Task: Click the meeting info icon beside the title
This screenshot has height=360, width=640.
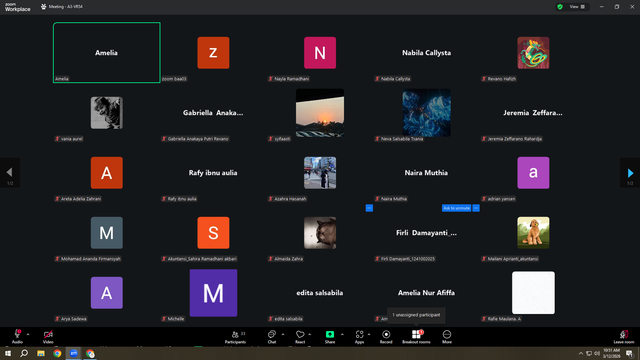Action: 43,7
